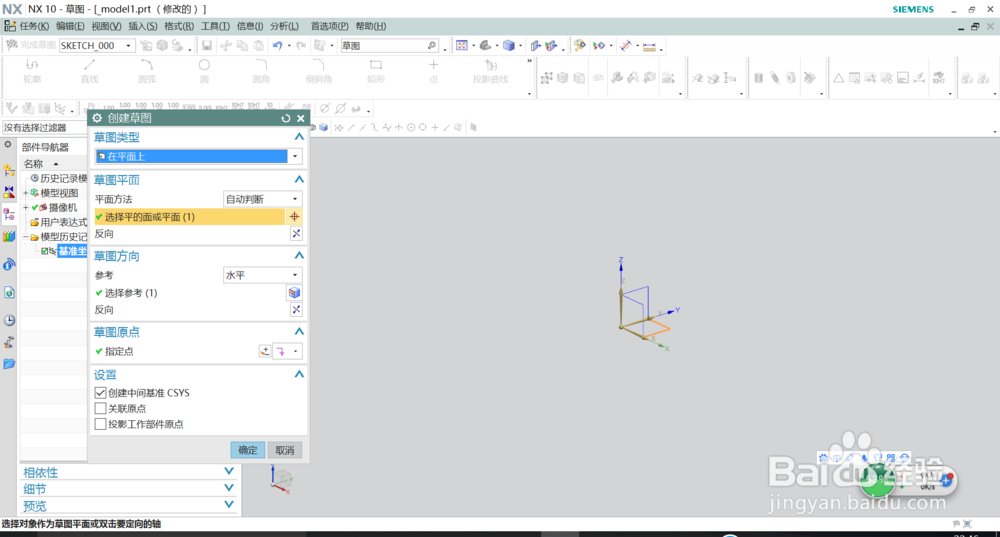
Task: Click the 确定 button
Action: pyautogui.click(x=247, y=450)
